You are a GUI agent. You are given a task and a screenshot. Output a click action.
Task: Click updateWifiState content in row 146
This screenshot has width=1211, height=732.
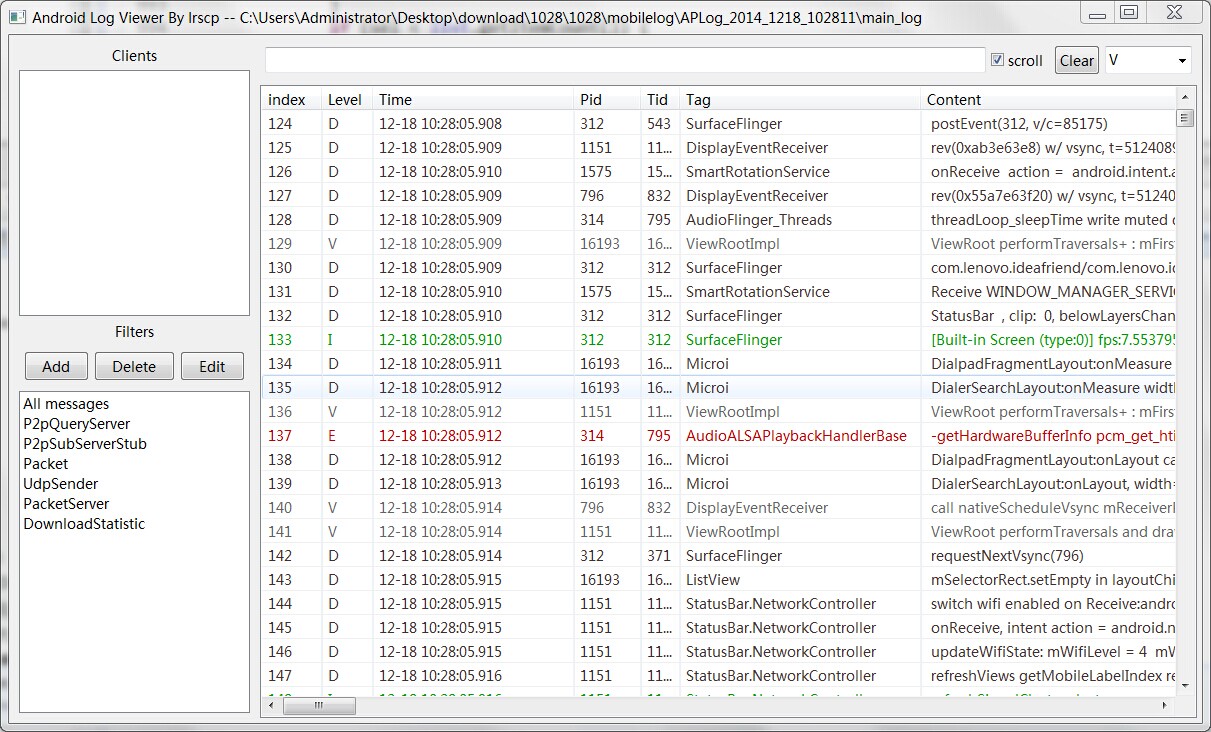(x=1053, y=652)
